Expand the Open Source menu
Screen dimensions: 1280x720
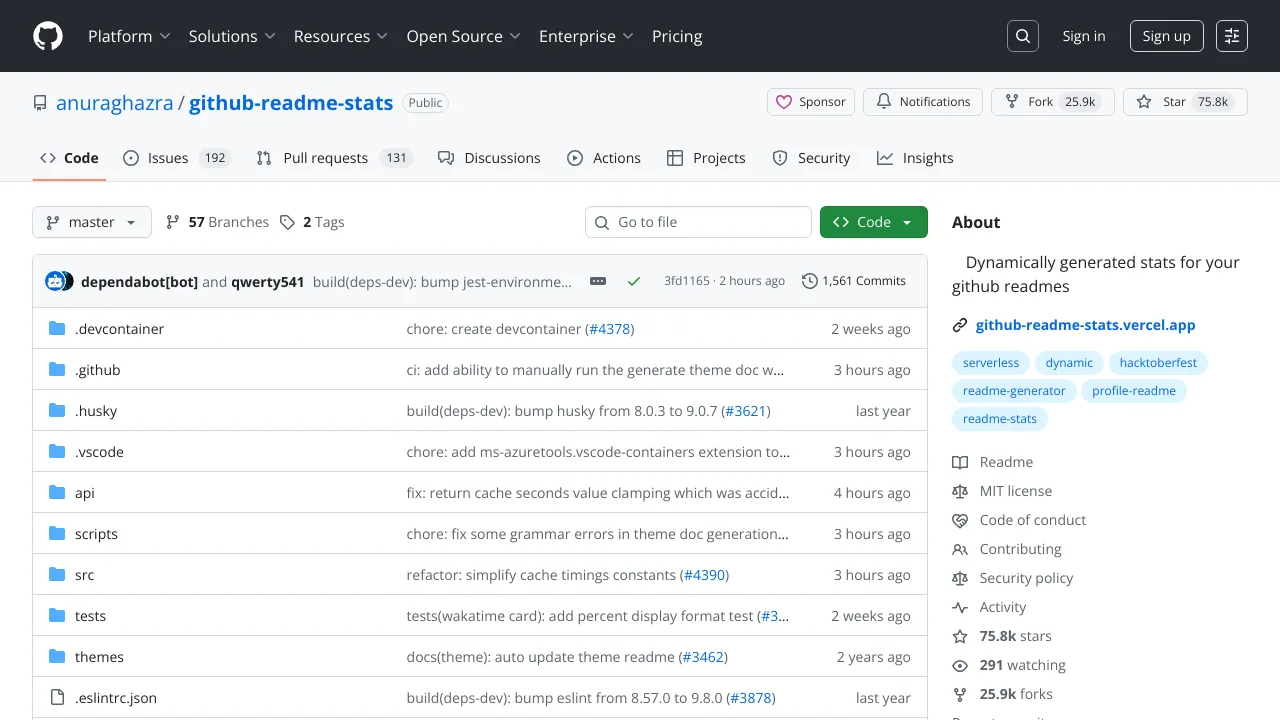click(463, 36)
